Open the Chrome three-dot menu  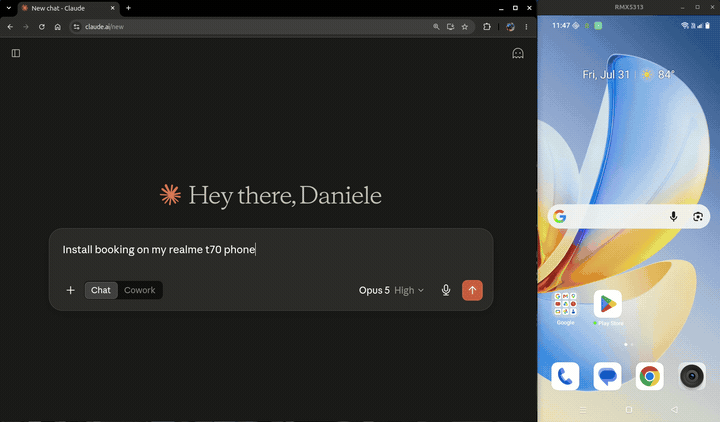pos(526,27)
